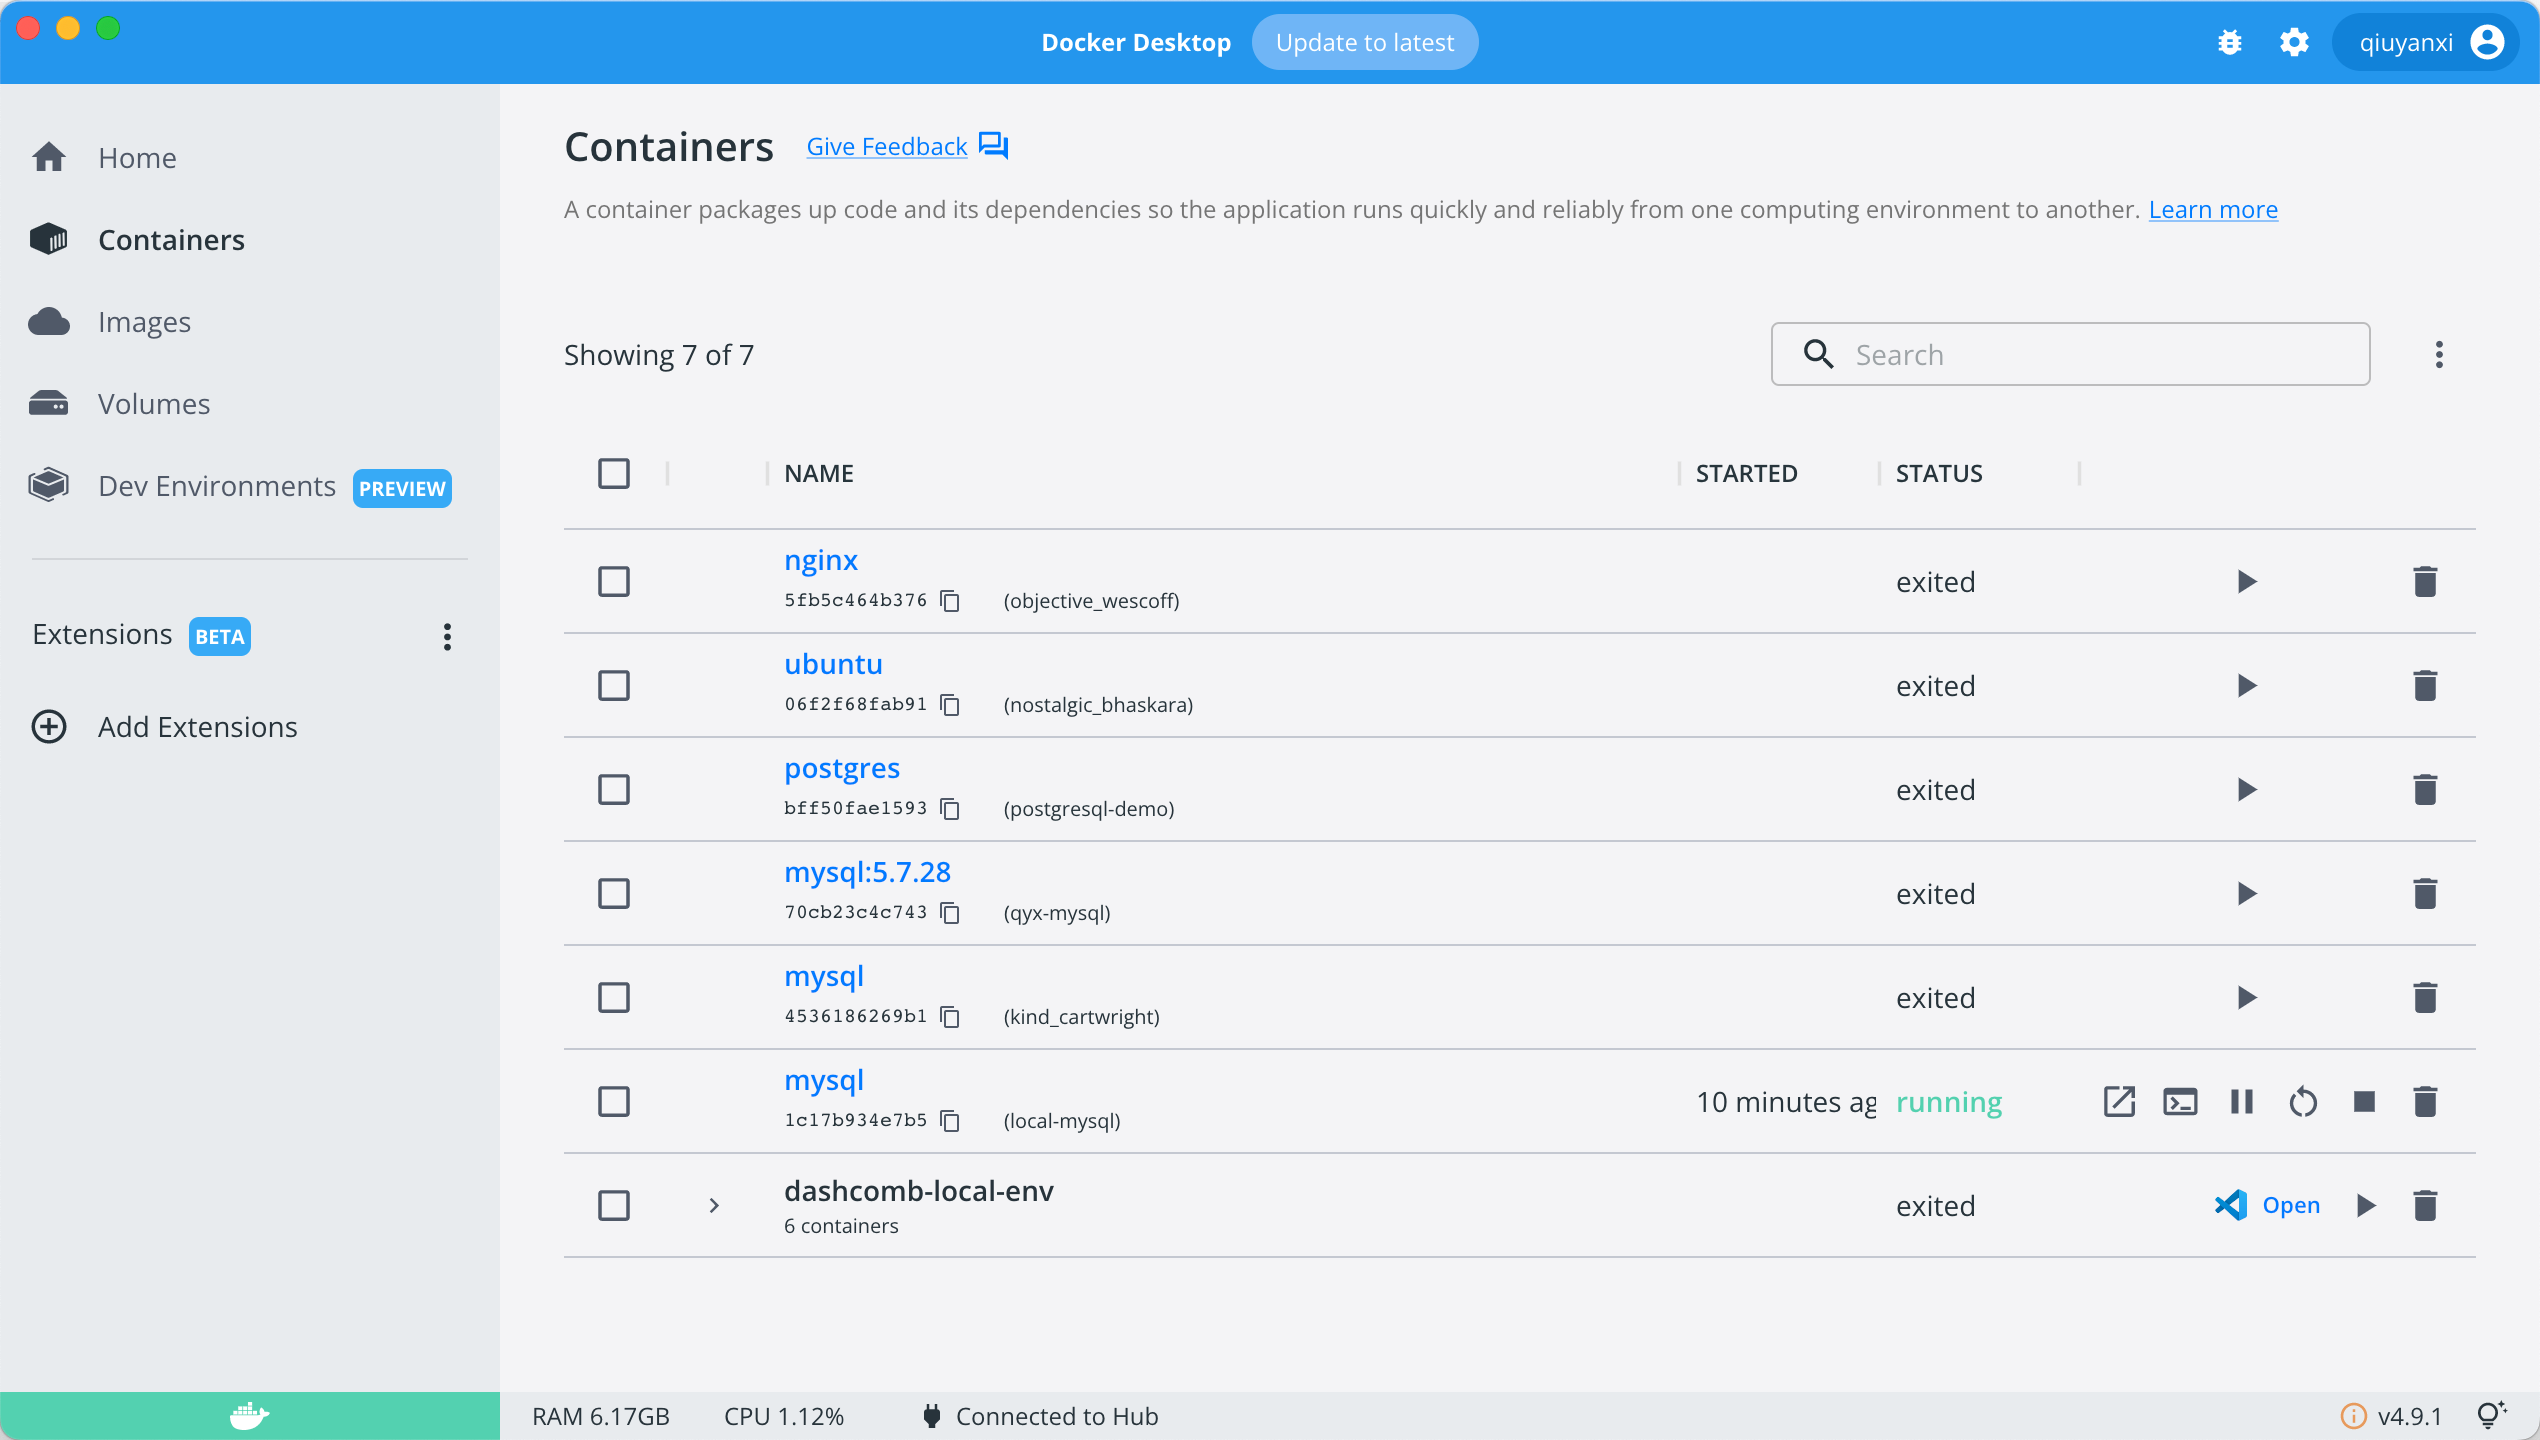Image resolution: width=2540 pixels, height=1440 pixels.
Task: Check the ubuntu row checkbox
Action: [614, 686]
